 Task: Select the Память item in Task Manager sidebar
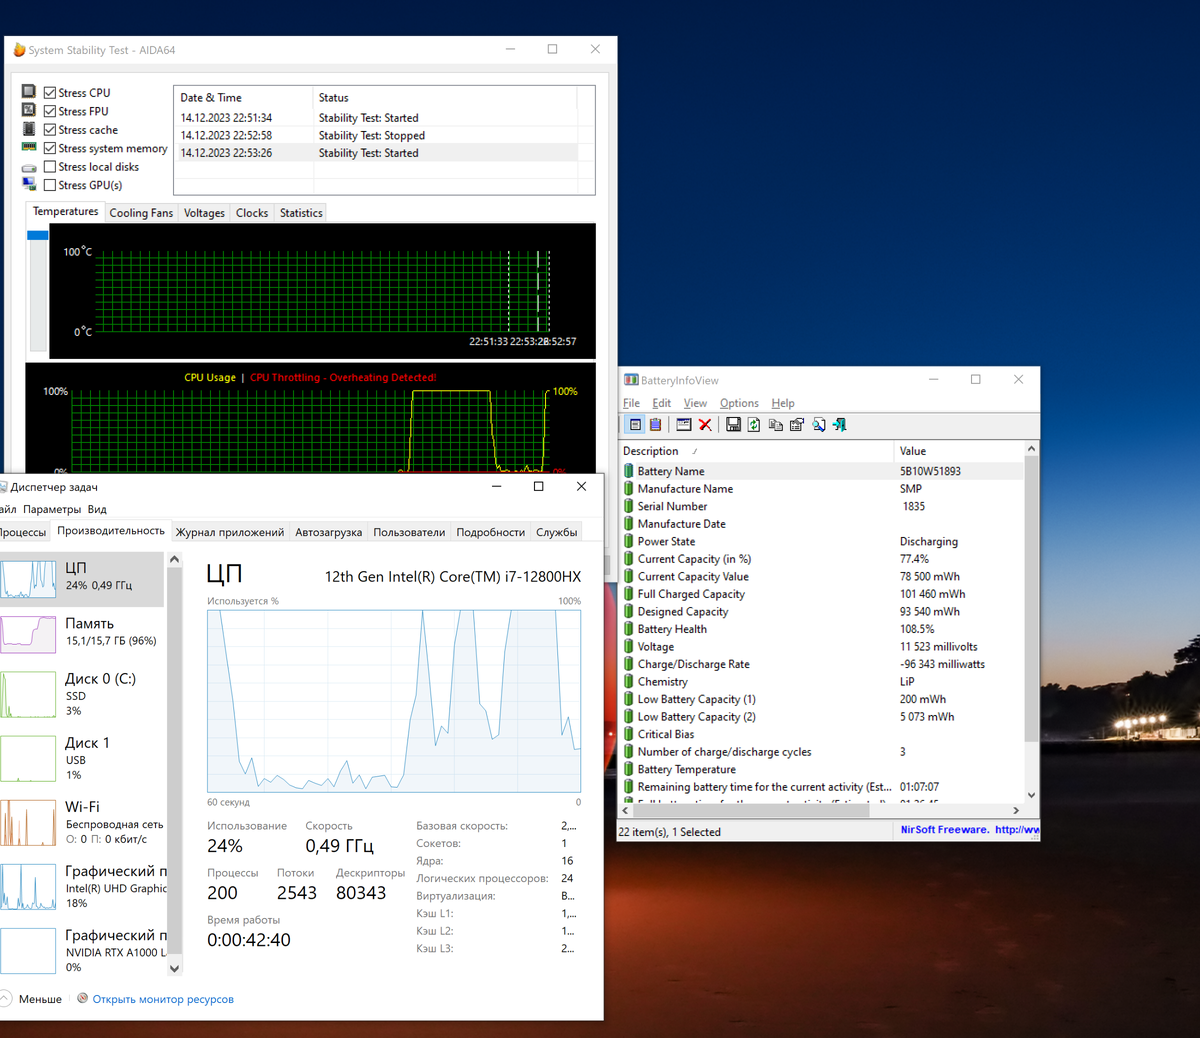82,633
